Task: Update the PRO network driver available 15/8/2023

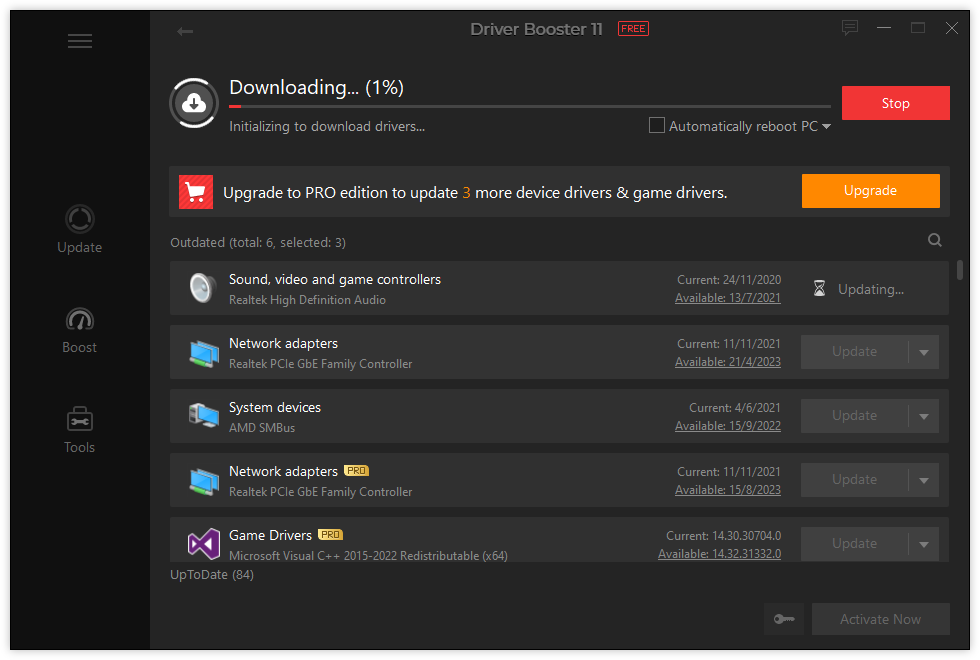Action: tap(854, 480)
